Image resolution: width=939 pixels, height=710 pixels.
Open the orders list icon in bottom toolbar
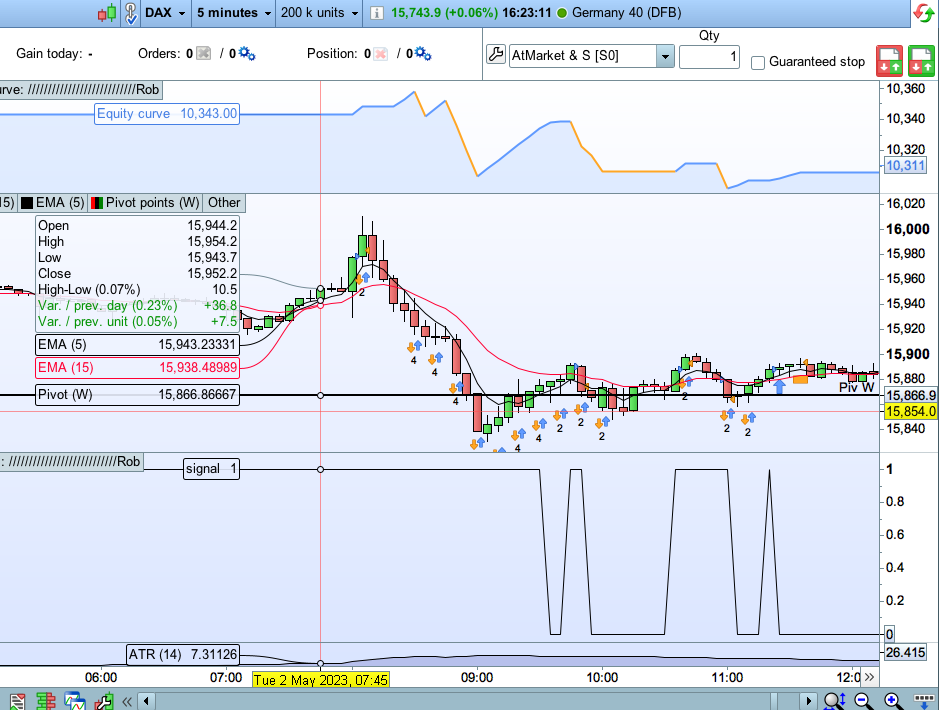coord(17,701)
